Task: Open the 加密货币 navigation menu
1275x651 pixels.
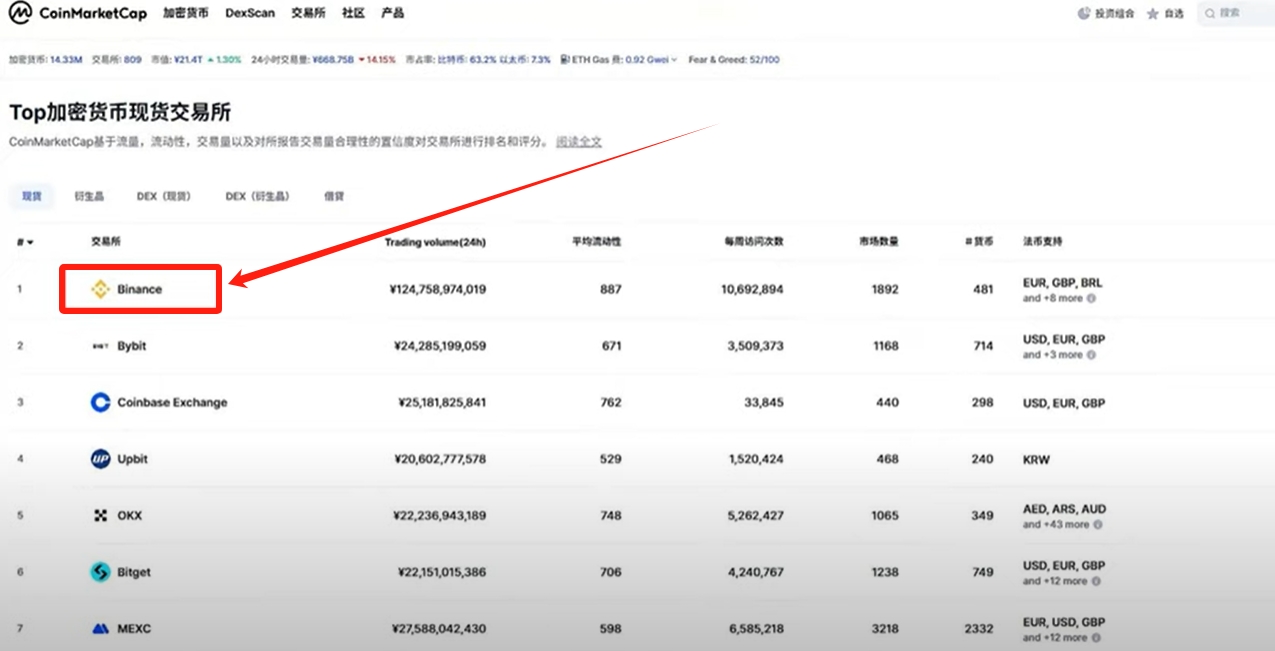Action: pos(186,13)
